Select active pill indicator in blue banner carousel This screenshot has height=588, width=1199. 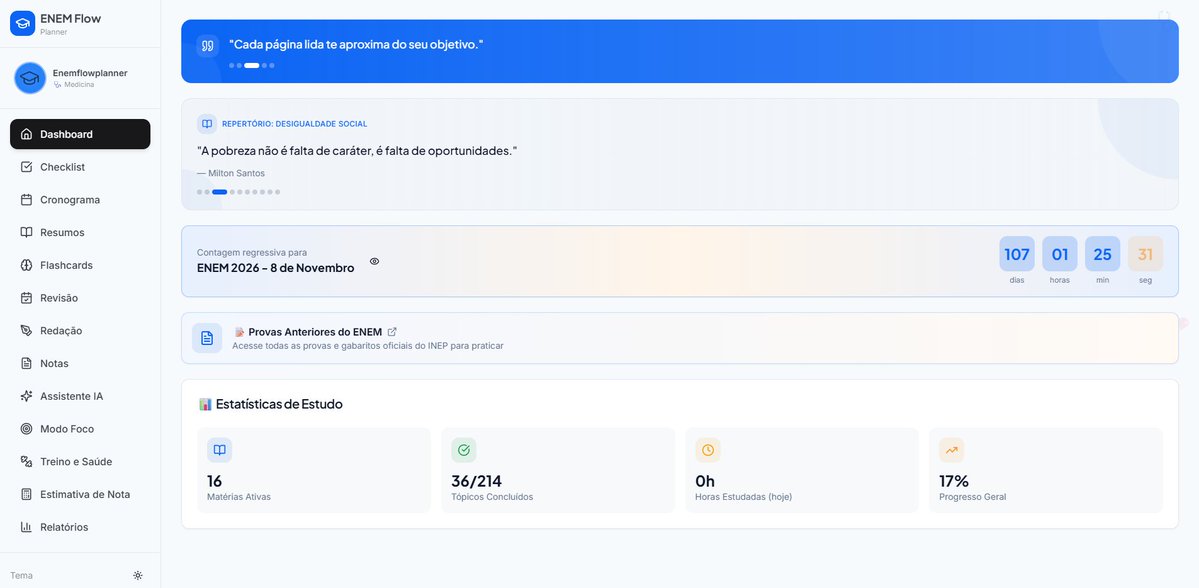coord(252,66)
